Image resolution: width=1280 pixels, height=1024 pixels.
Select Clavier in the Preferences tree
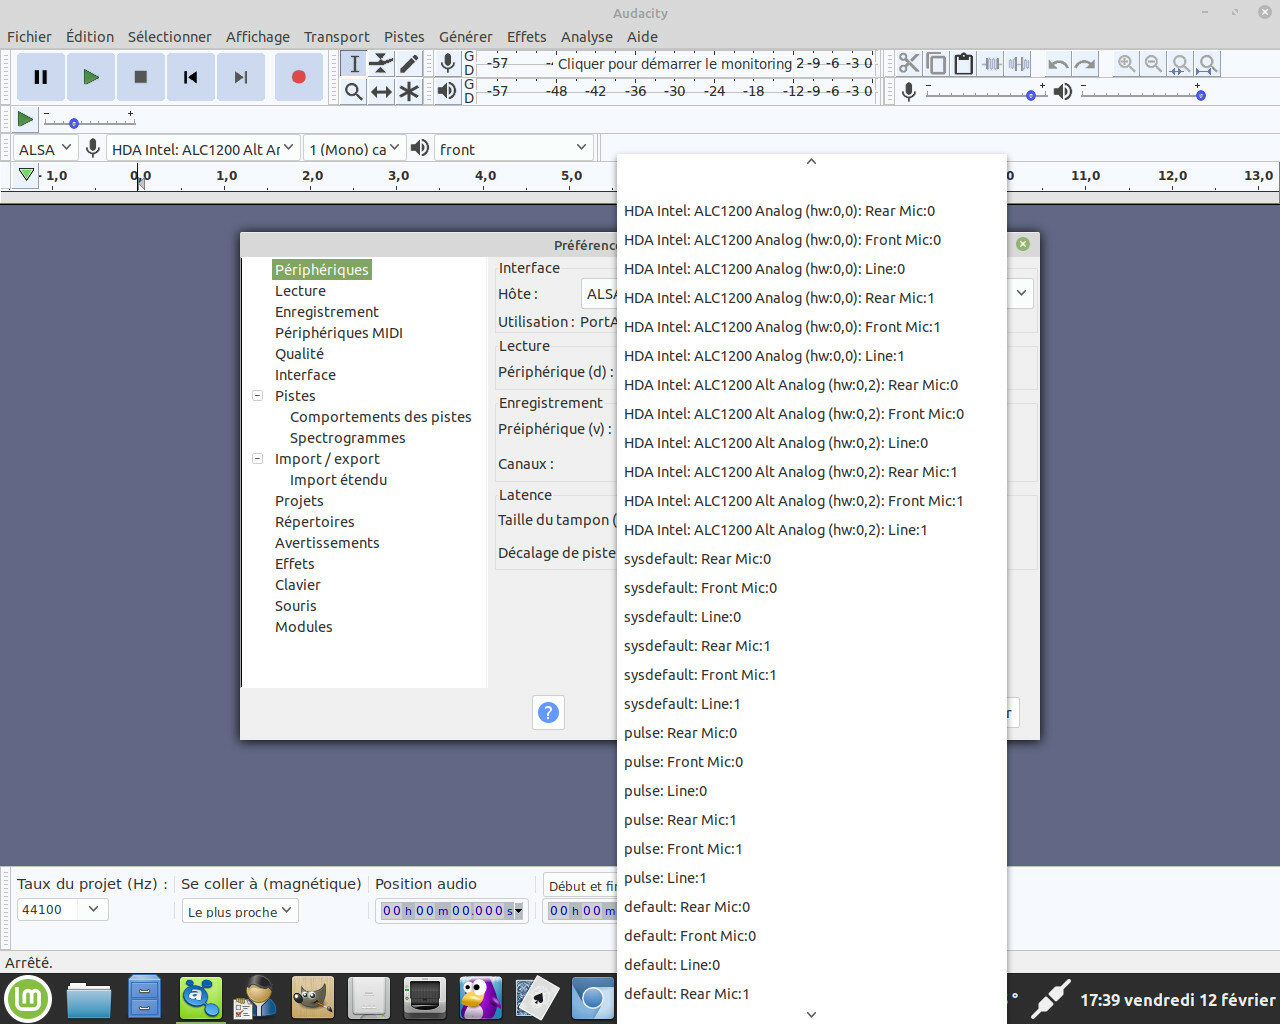pos(297,585)
